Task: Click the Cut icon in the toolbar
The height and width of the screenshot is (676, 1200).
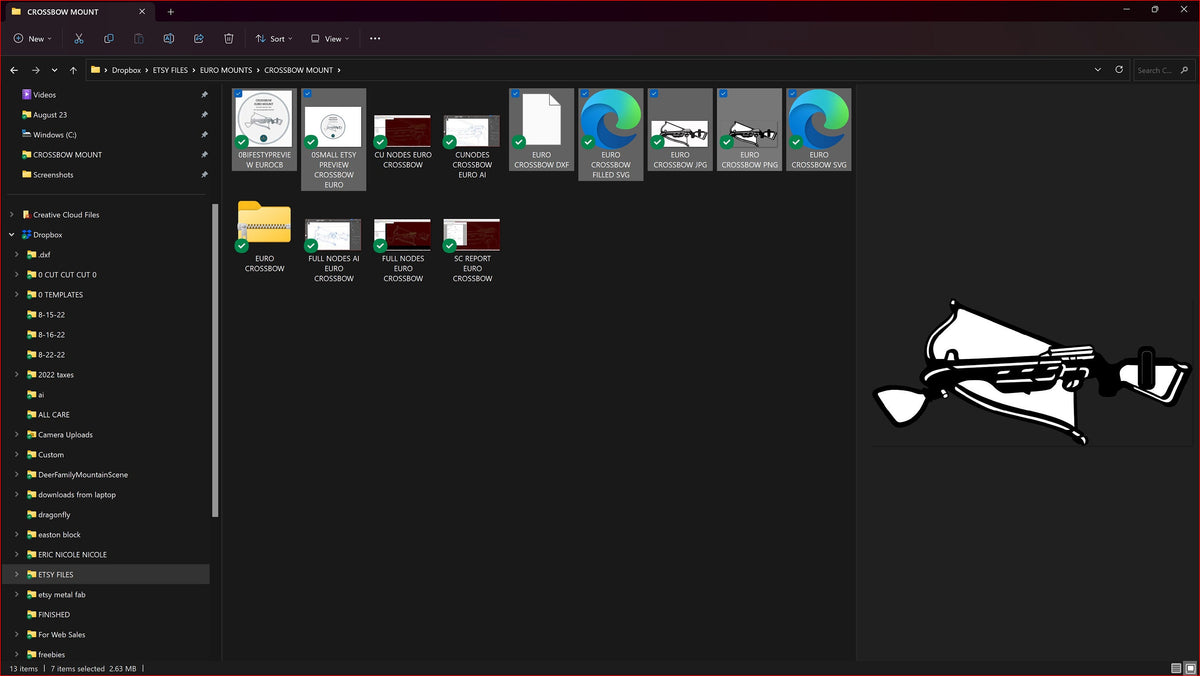Action: point(79,38)
